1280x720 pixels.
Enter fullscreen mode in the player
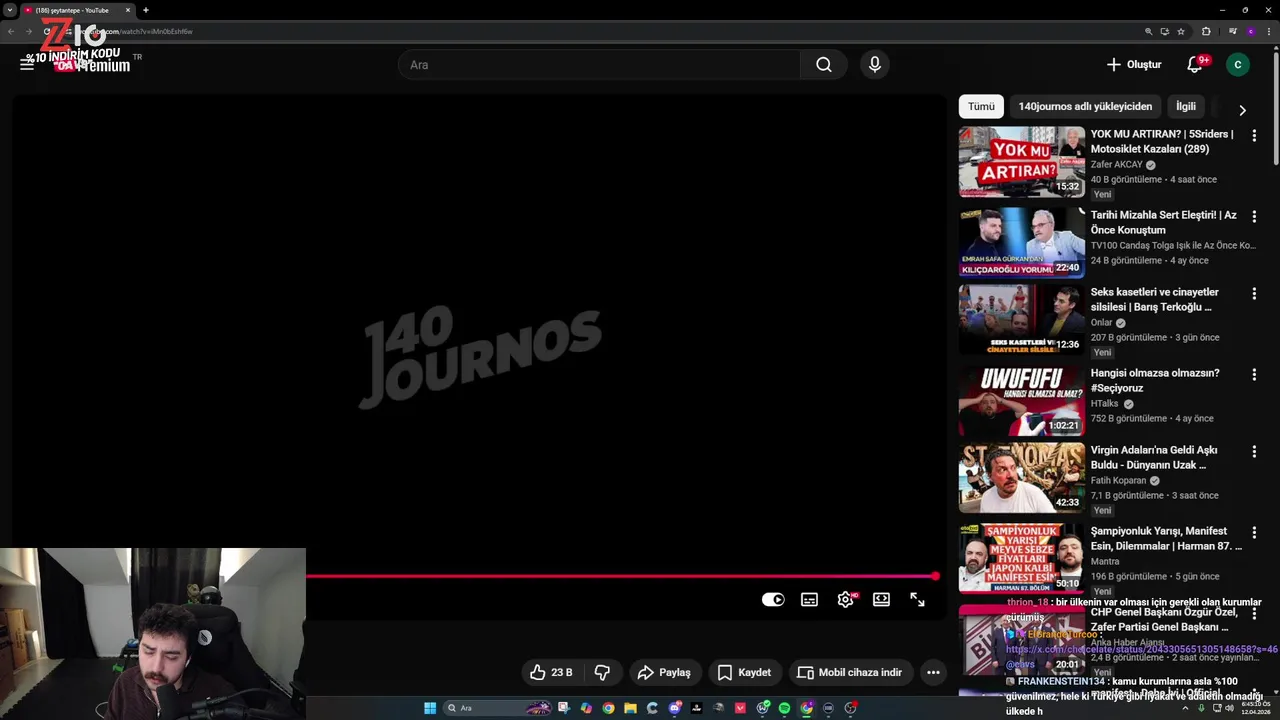coord(917,599)
